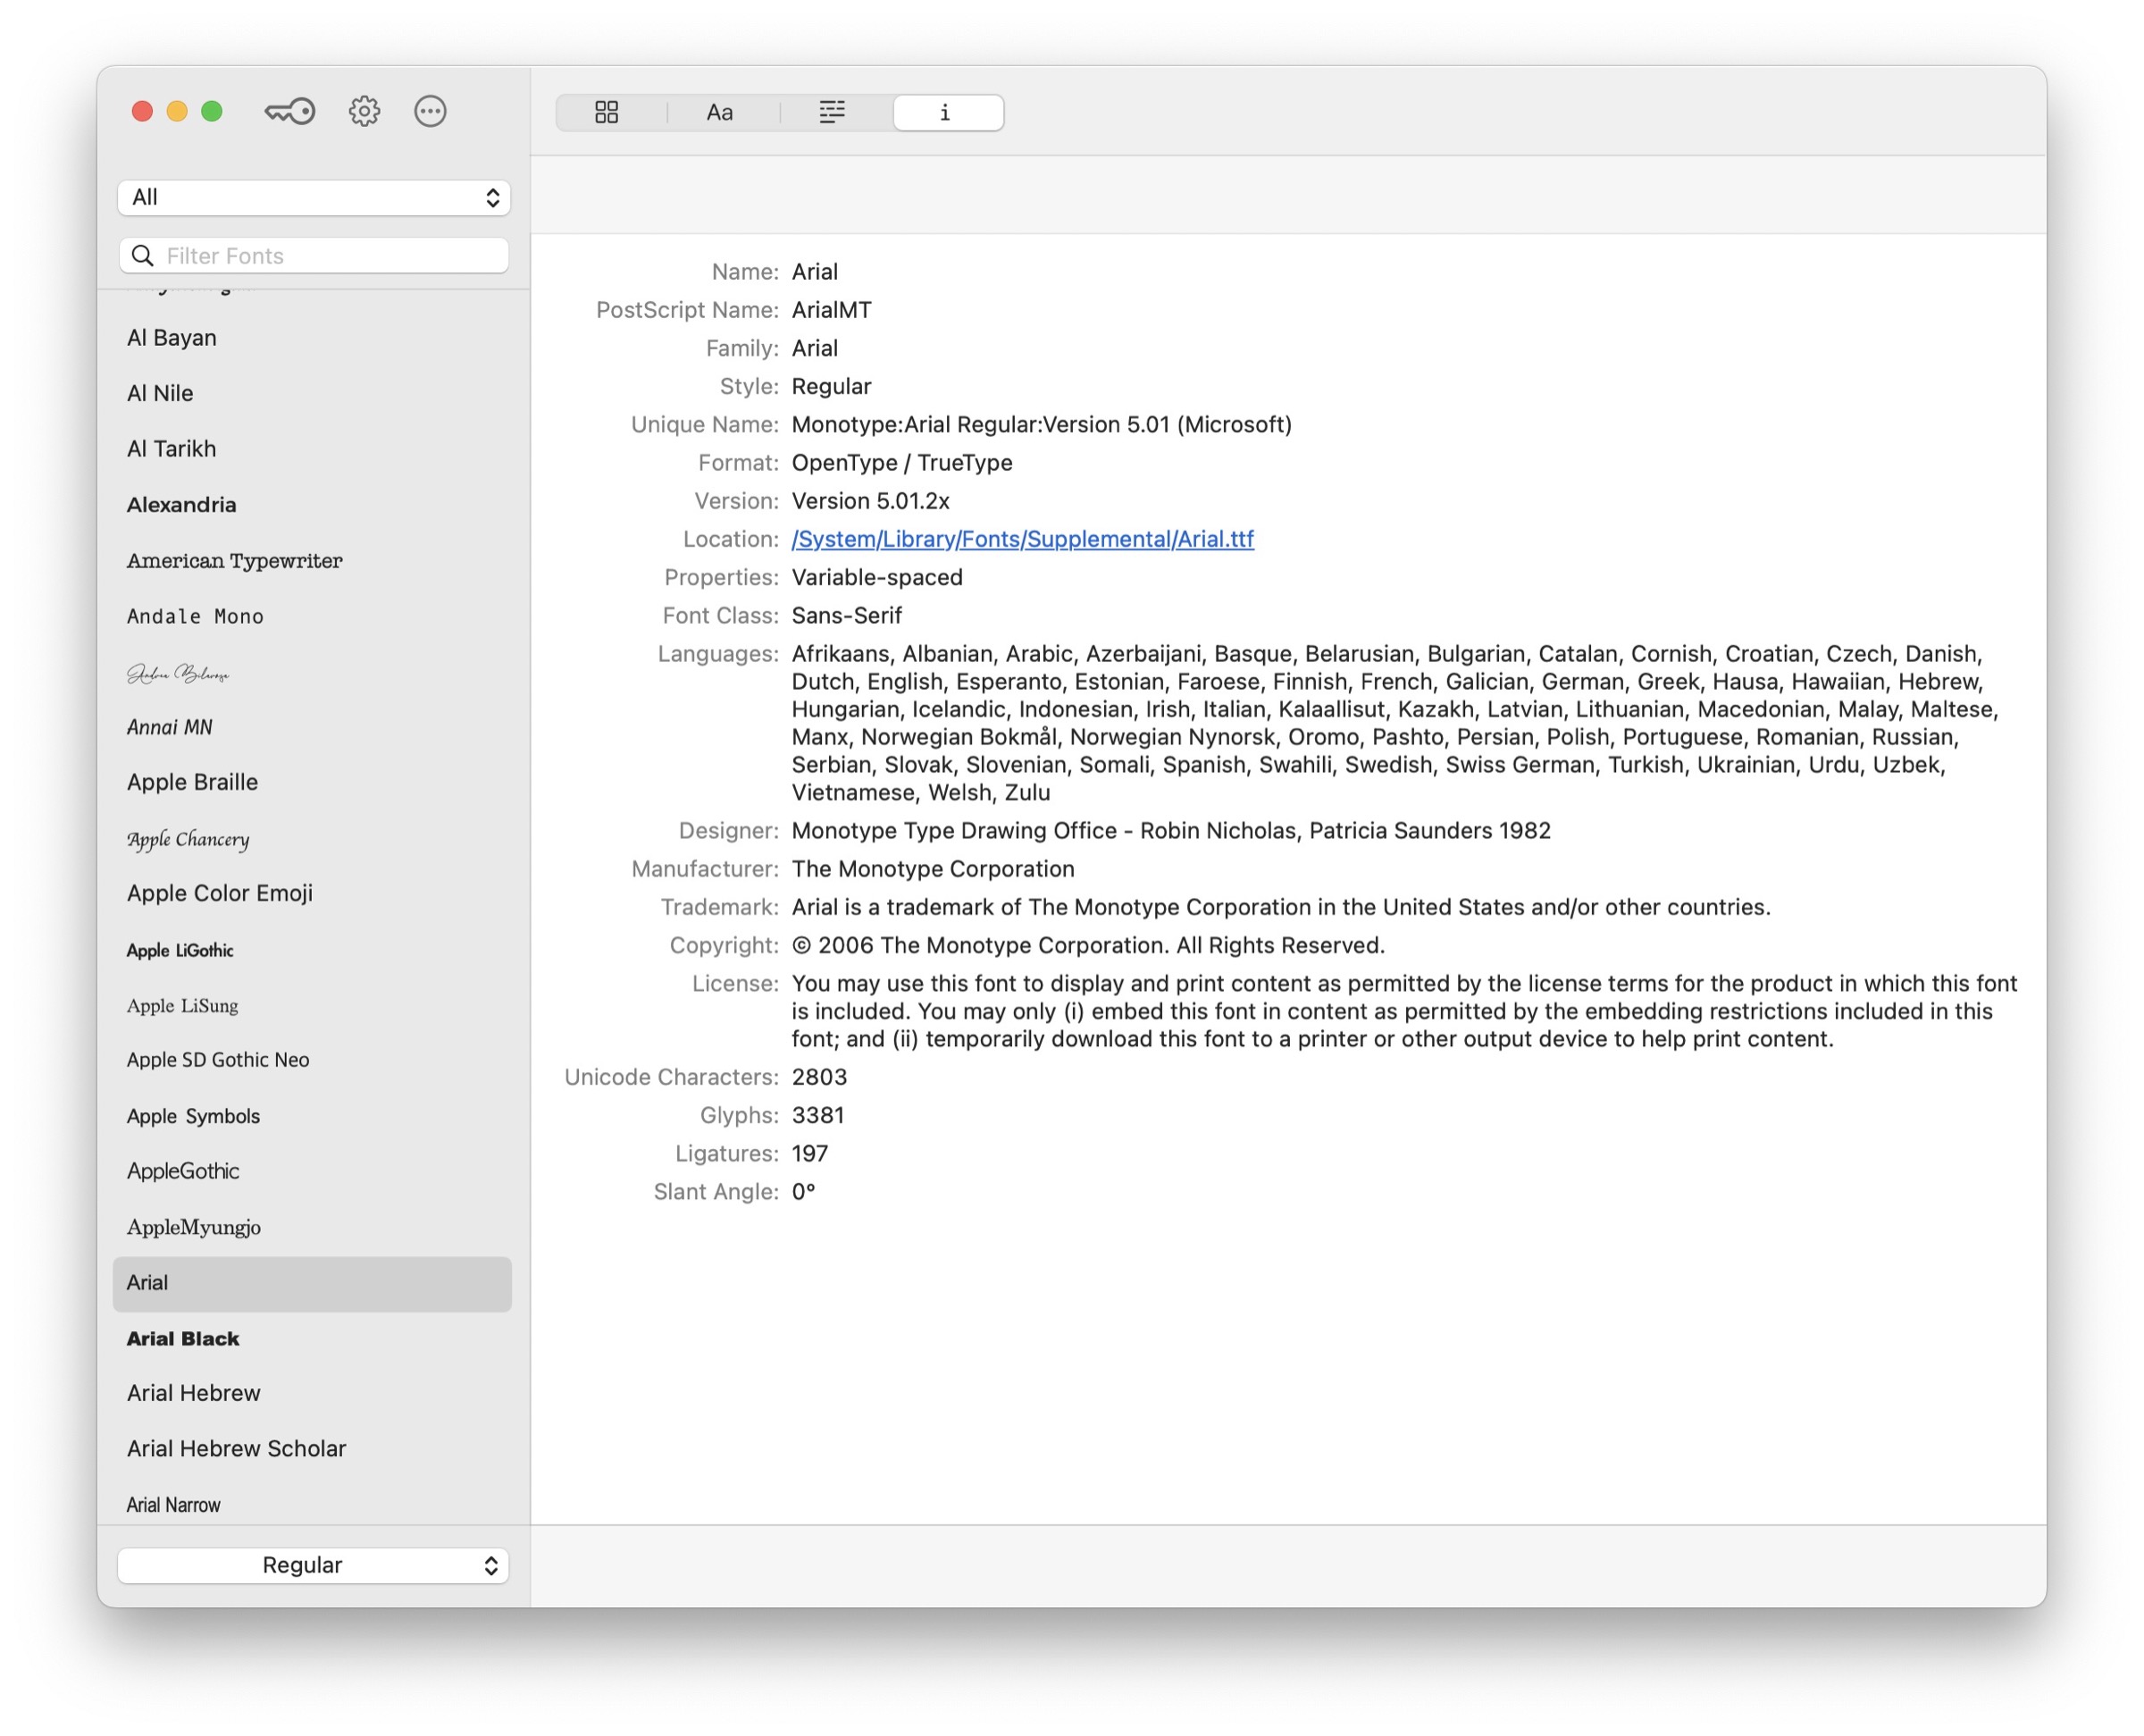Switch to the grid view of fonts

[607, 112]
